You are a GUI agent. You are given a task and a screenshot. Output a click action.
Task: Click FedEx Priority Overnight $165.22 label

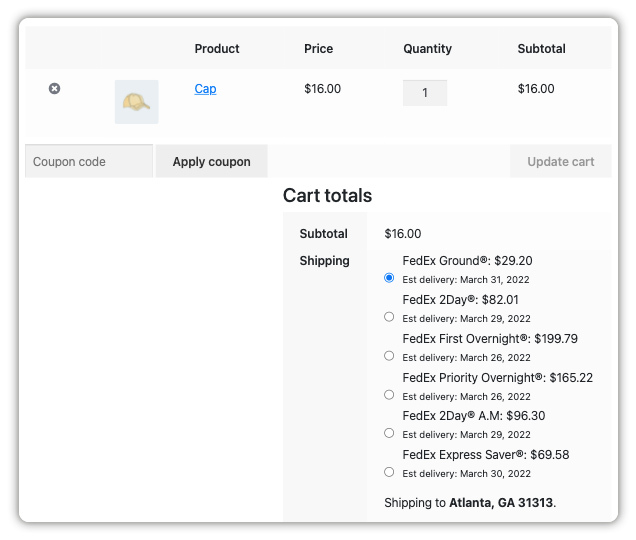tap(498, 377)
